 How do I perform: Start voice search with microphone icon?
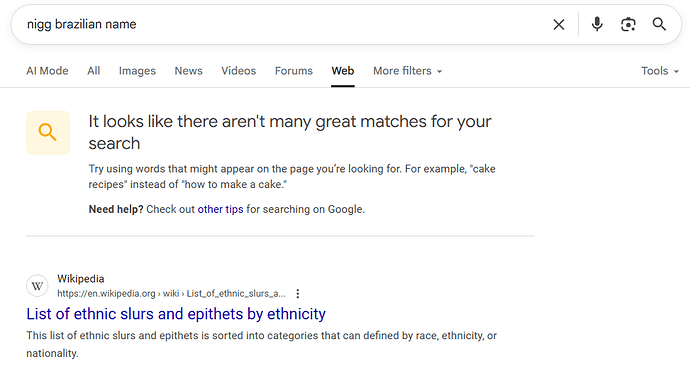(x=597, y=24)
